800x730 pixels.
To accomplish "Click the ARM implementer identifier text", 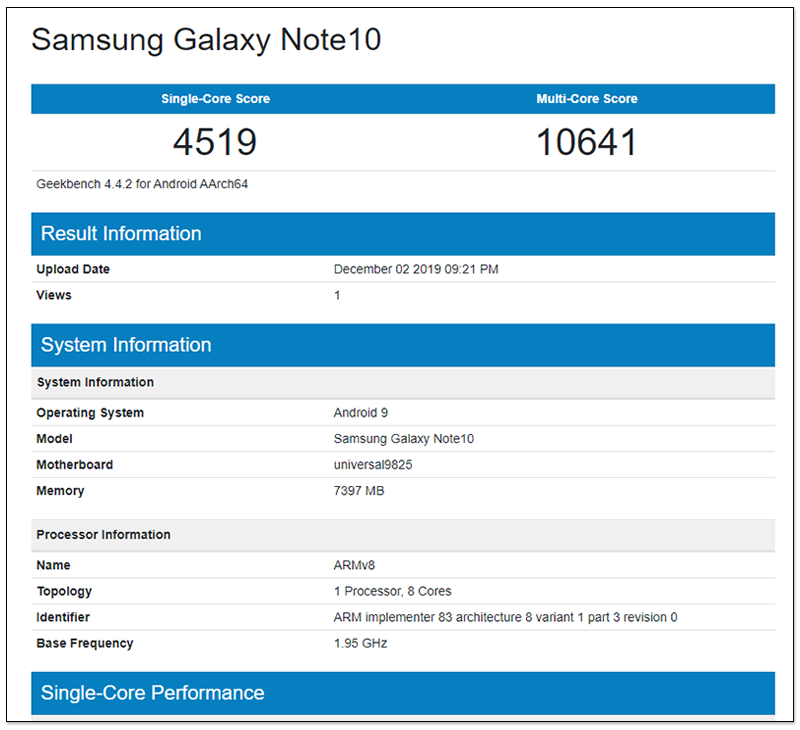I will click(505, 617).
